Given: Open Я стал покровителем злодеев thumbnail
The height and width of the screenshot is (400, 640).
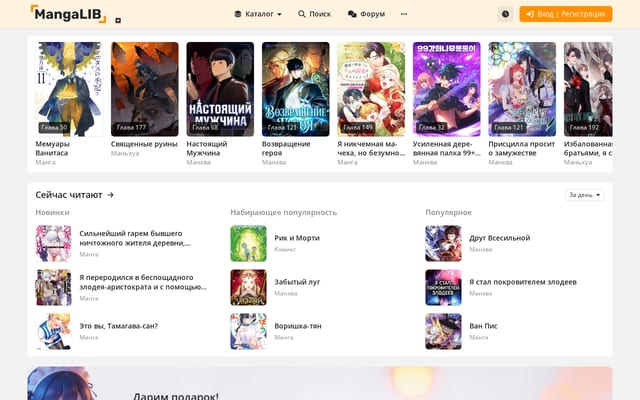Looking at the screenshot, I should [x=443, y=287].
